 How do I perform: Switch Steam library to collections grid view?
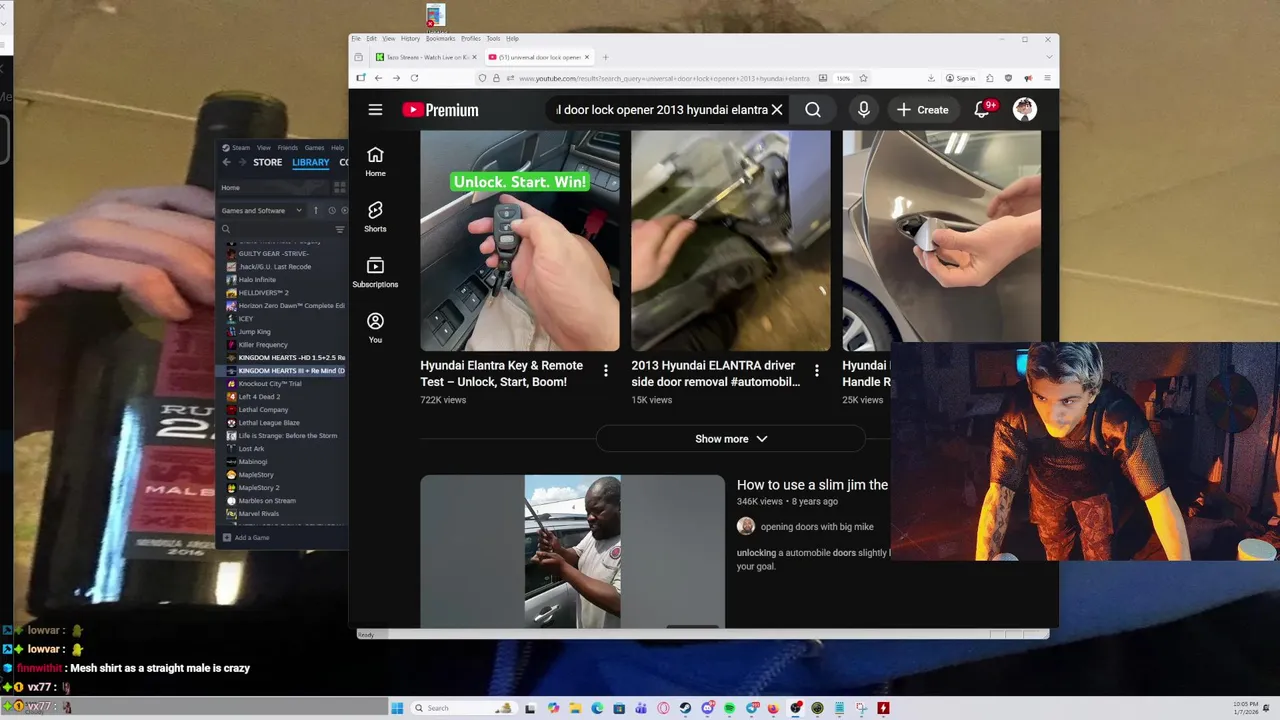(x=340, y=187)
